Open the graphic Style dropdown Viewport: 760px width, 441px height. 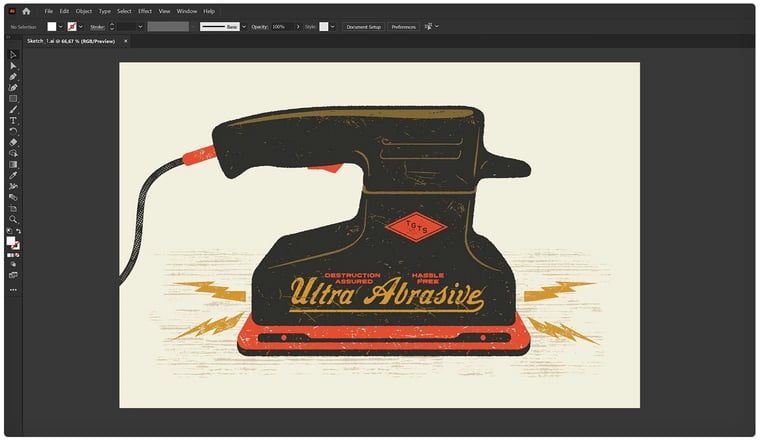[x=333, y=26]
